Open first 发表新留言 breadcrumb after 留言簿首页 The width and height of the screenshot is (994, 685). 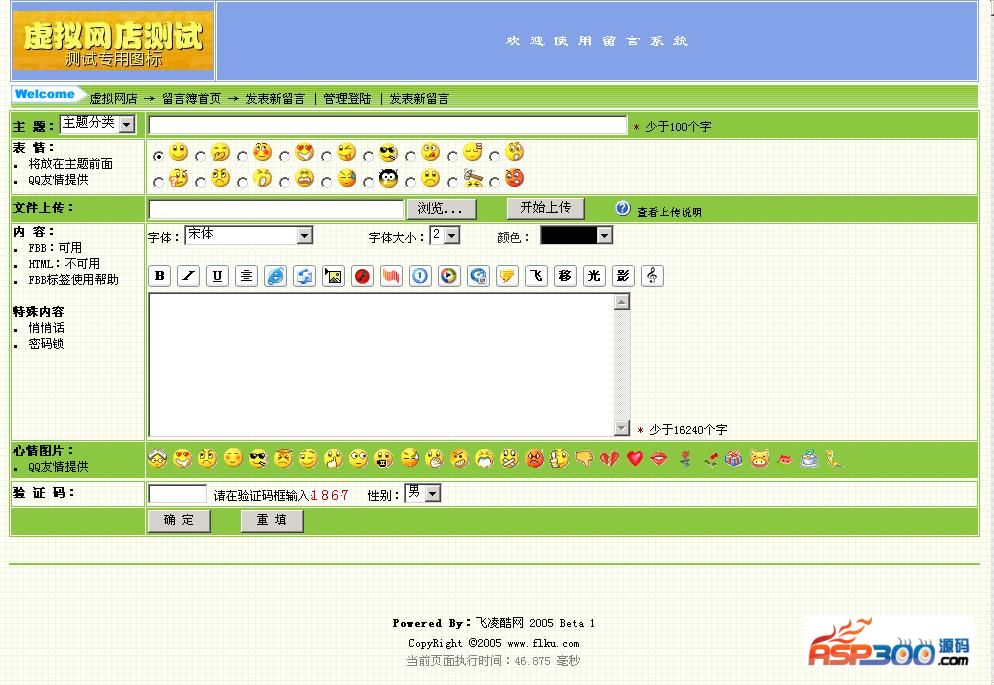(275, 99)
